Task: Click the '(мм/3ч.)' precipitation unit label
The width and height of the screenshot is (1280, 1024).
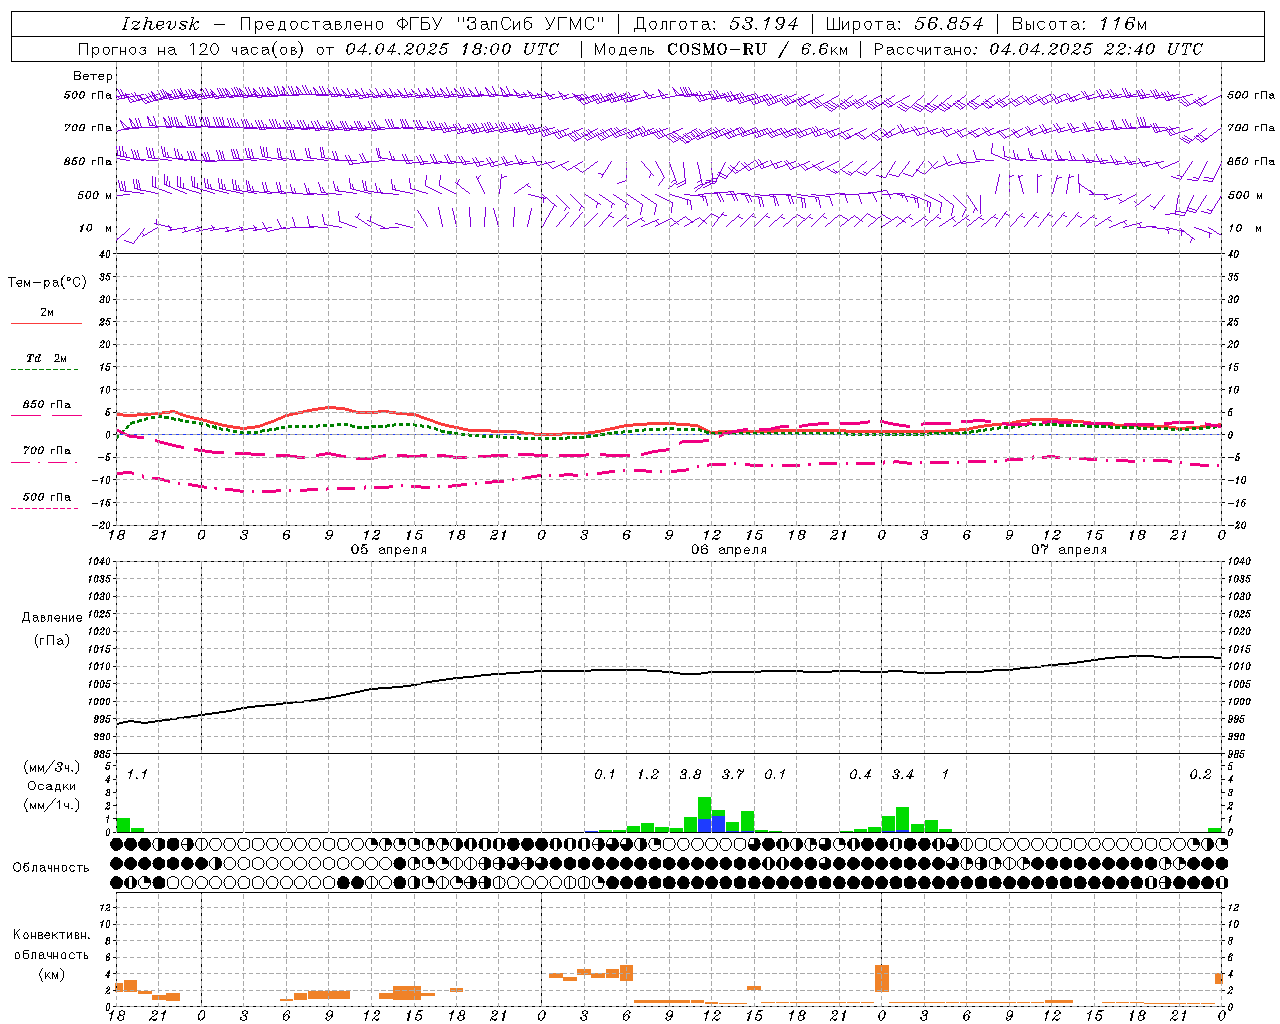Action: tap(51, 767)
